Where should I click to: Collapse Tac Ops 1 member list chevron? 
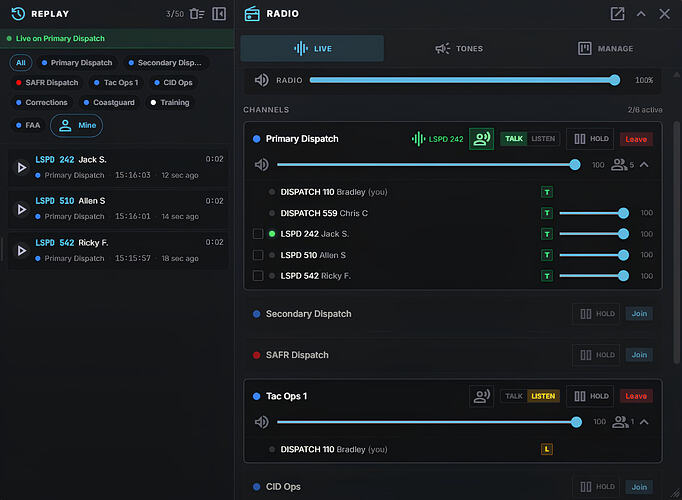pos(644,422)
